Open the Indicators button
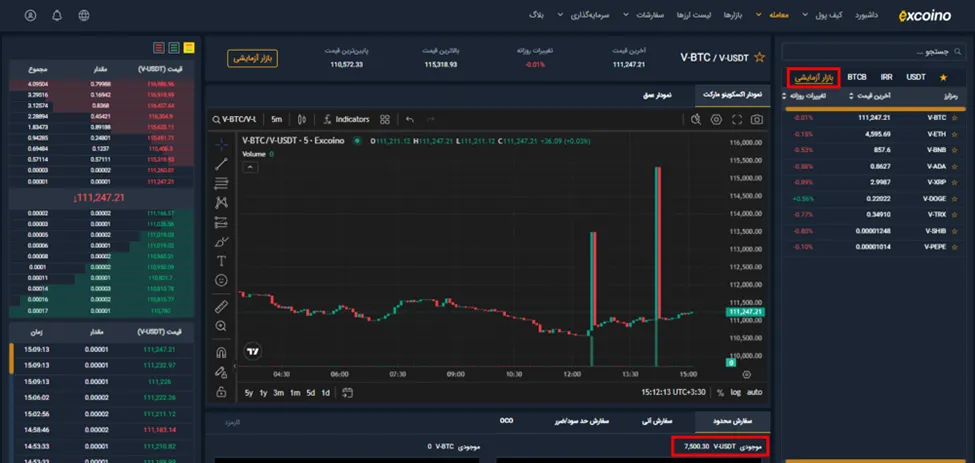This screenshot has height=463, width=975. [x=346, y=119]
